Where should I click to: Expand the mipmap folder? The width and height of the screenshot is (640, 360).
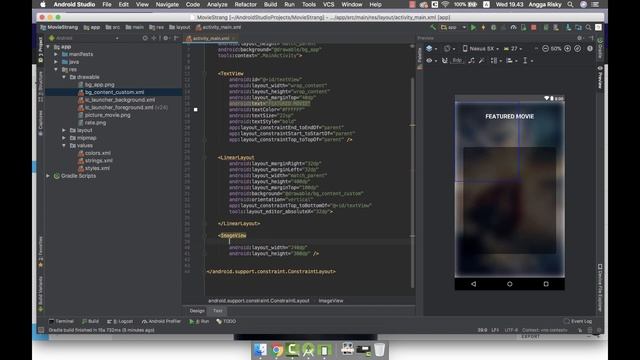[x=64, y=138]
